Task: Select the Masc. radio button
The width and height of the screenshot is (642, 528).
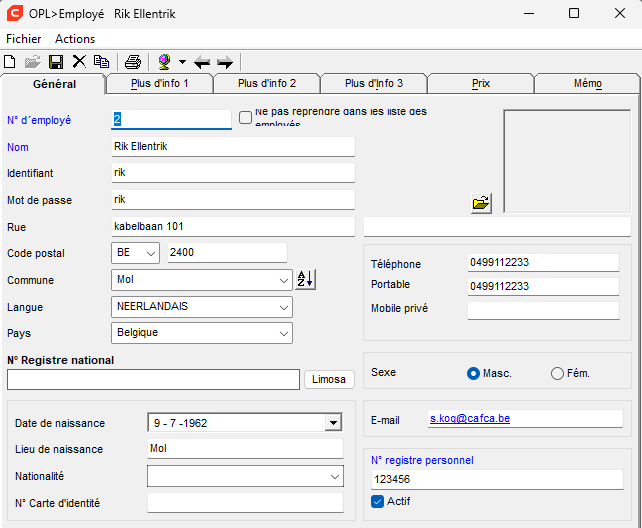Action: click(473, 373)
